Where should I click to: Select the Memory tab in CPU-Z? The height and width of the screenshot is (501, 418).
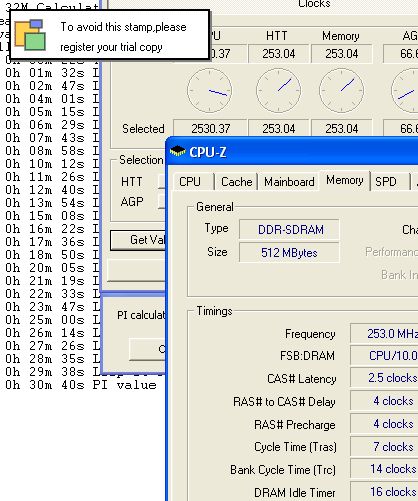[x=345, y=180]
